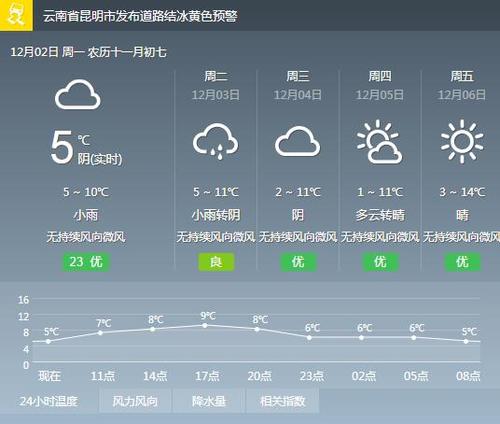Click today's cloudy weather icon
Screen dimensions: 500x424
click(x=78, y=94)
